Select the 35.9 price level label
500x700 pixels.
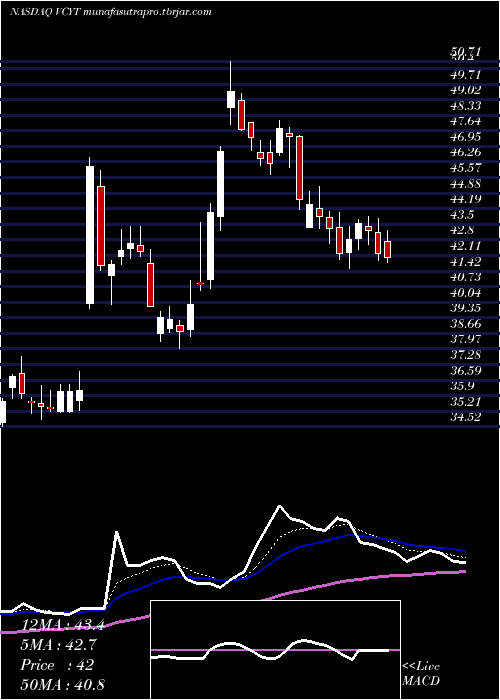coord(462,387)
